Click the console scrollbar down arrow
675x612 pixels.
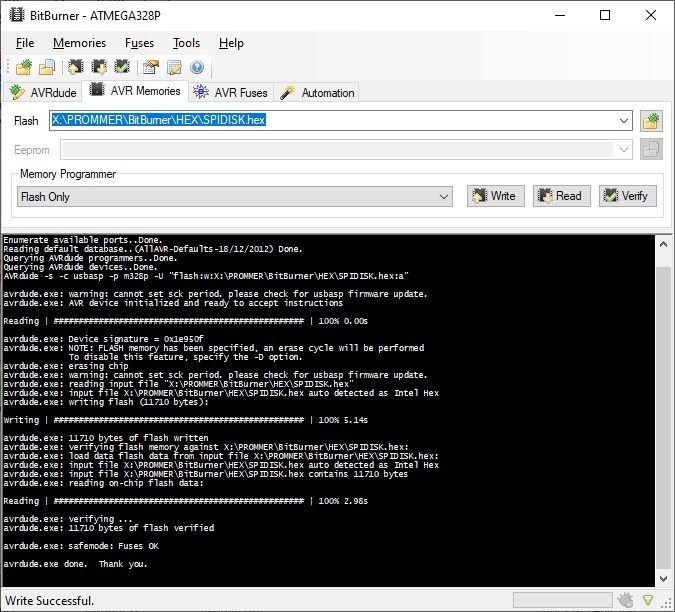[663, 578]
